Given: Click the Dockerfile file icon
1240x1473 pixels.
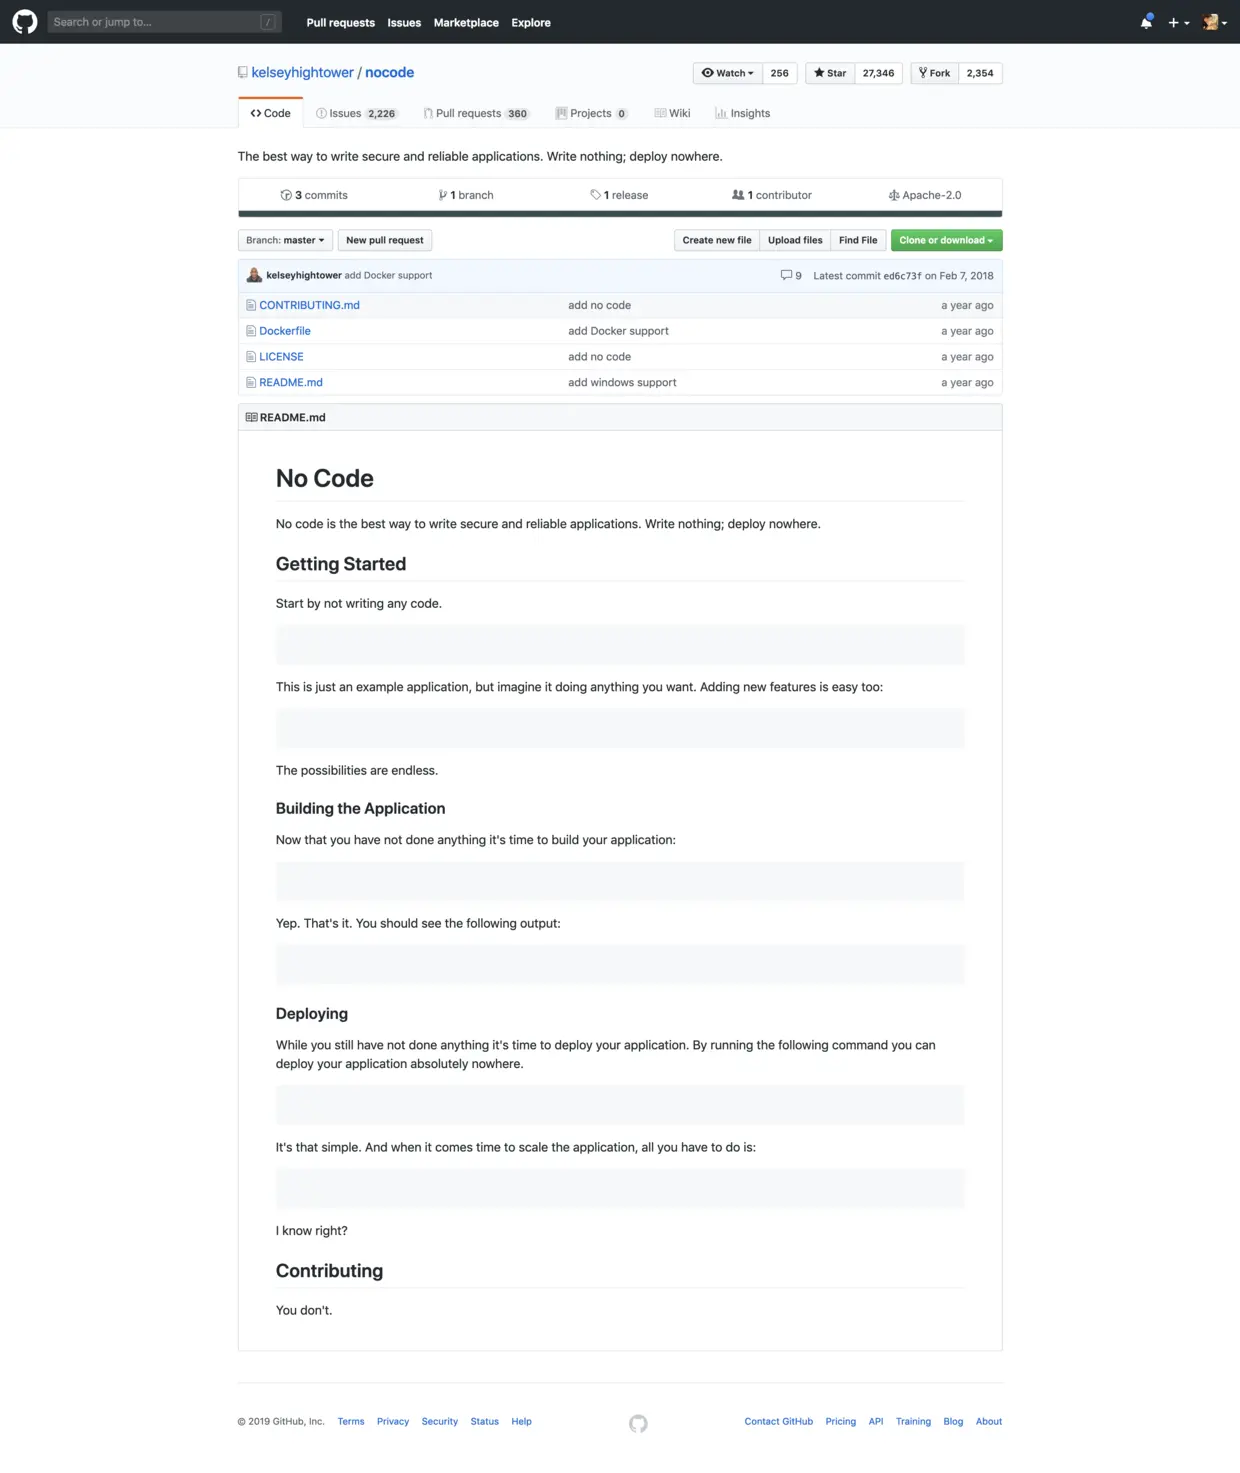Looking at the screenshot, I should point(251,331).
